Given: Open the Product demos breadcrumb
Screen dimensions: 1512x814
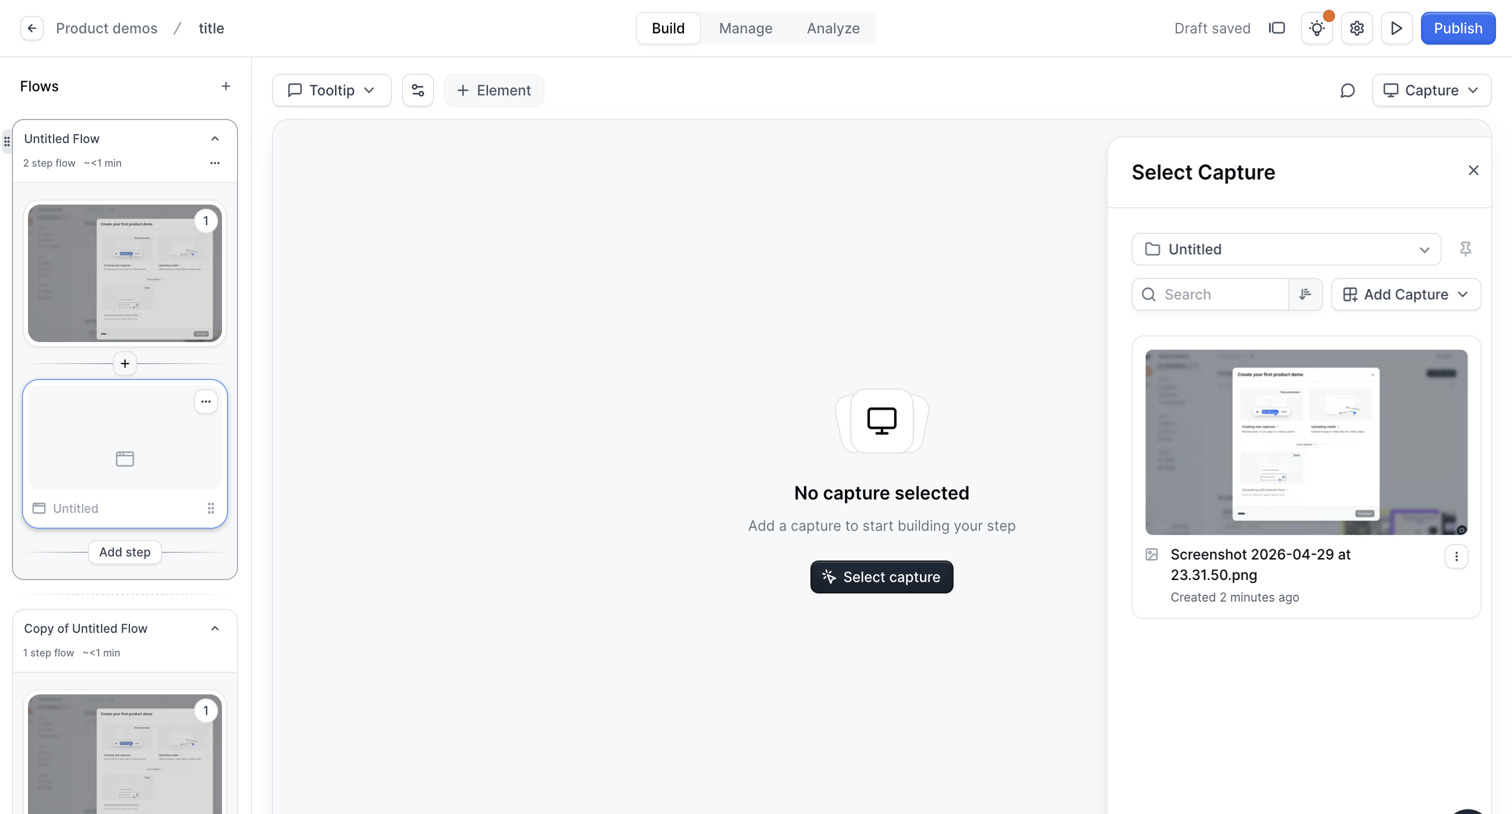Looking at the screenshot, I should point(107,28).
